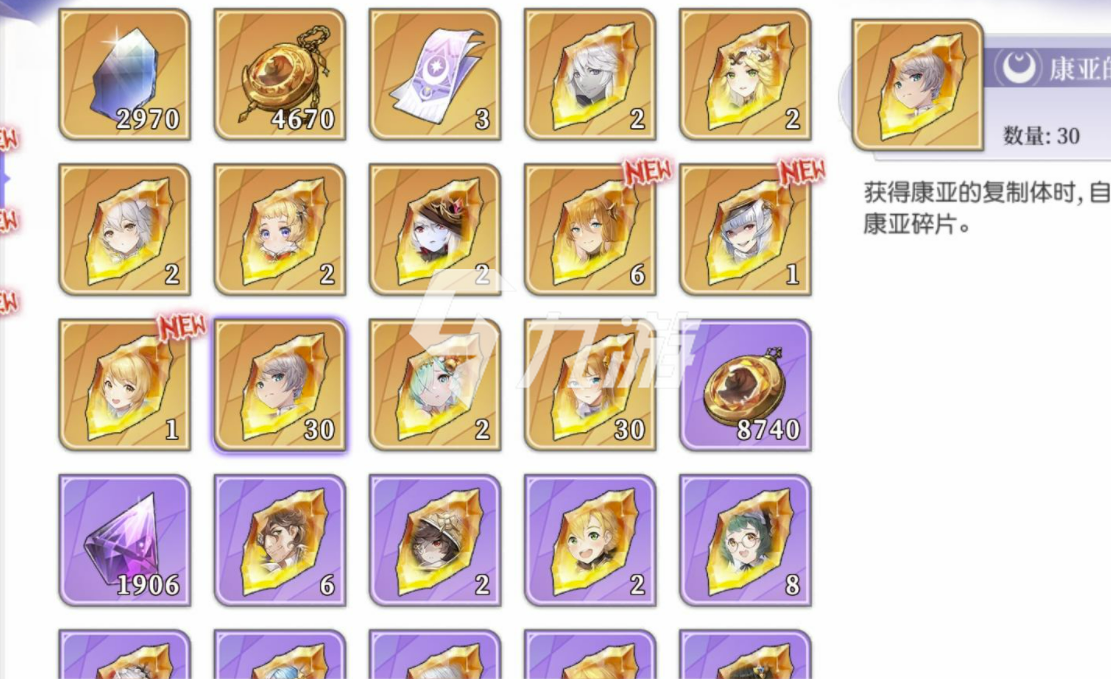Select the mint-haired character shard count 2
Image resolution: width=1111 pixels, height=679 pixels.
(x=435, y=385)
